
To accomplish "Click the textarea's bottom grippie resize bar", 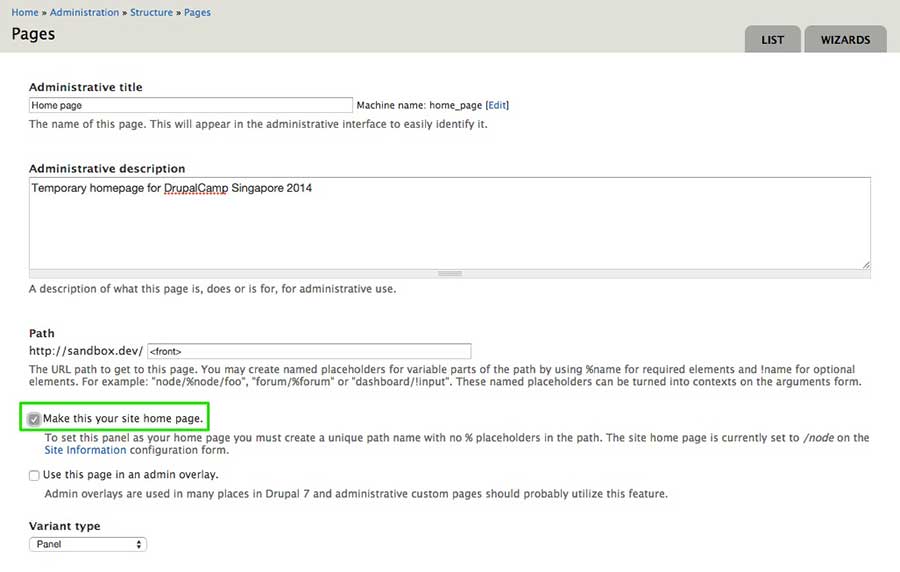I will click(x=449, y=273).
